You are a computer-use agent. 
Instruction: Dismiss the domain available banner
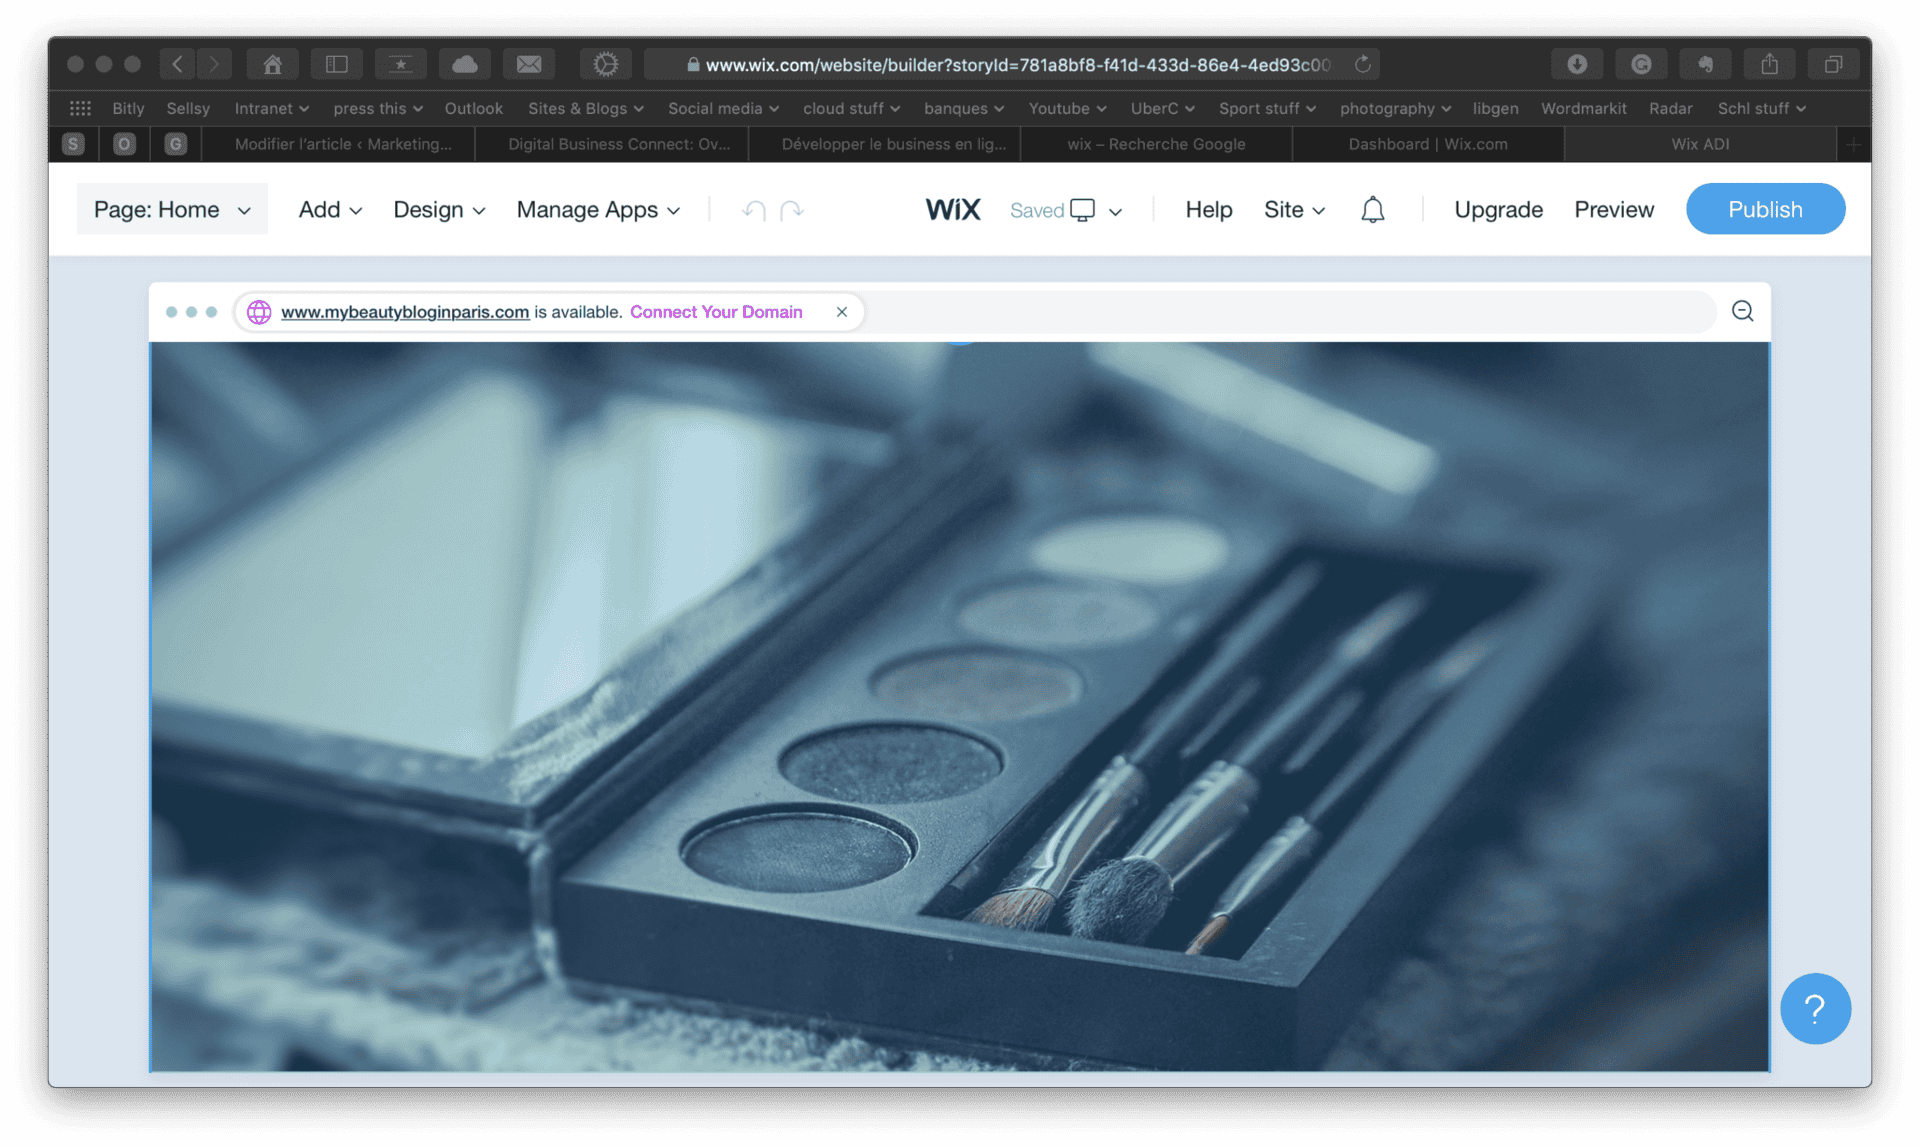(x=842, y=312)
